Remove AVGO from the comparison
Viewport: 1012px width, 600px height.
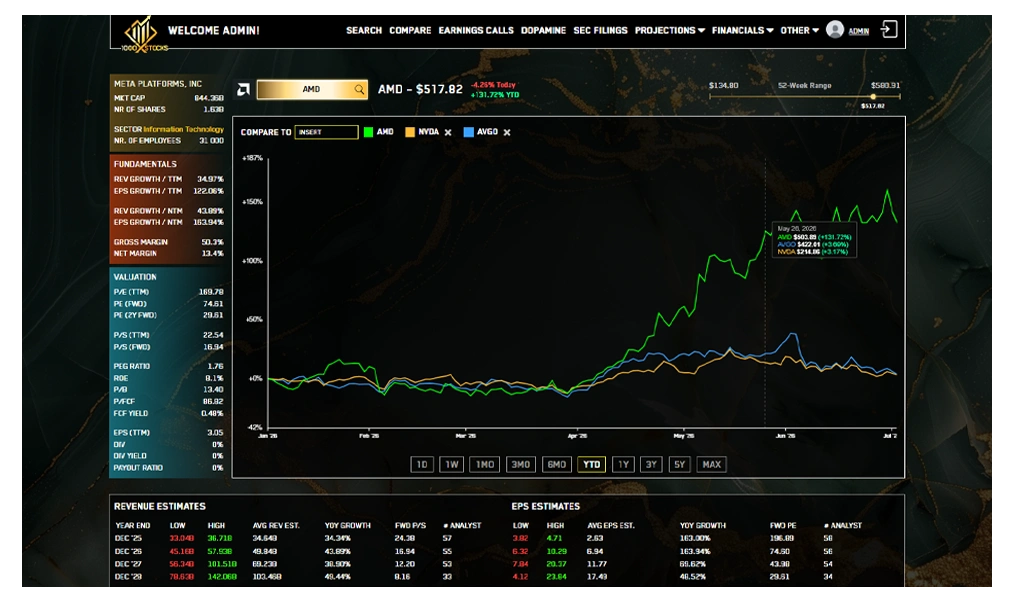[x=507, y=132]
